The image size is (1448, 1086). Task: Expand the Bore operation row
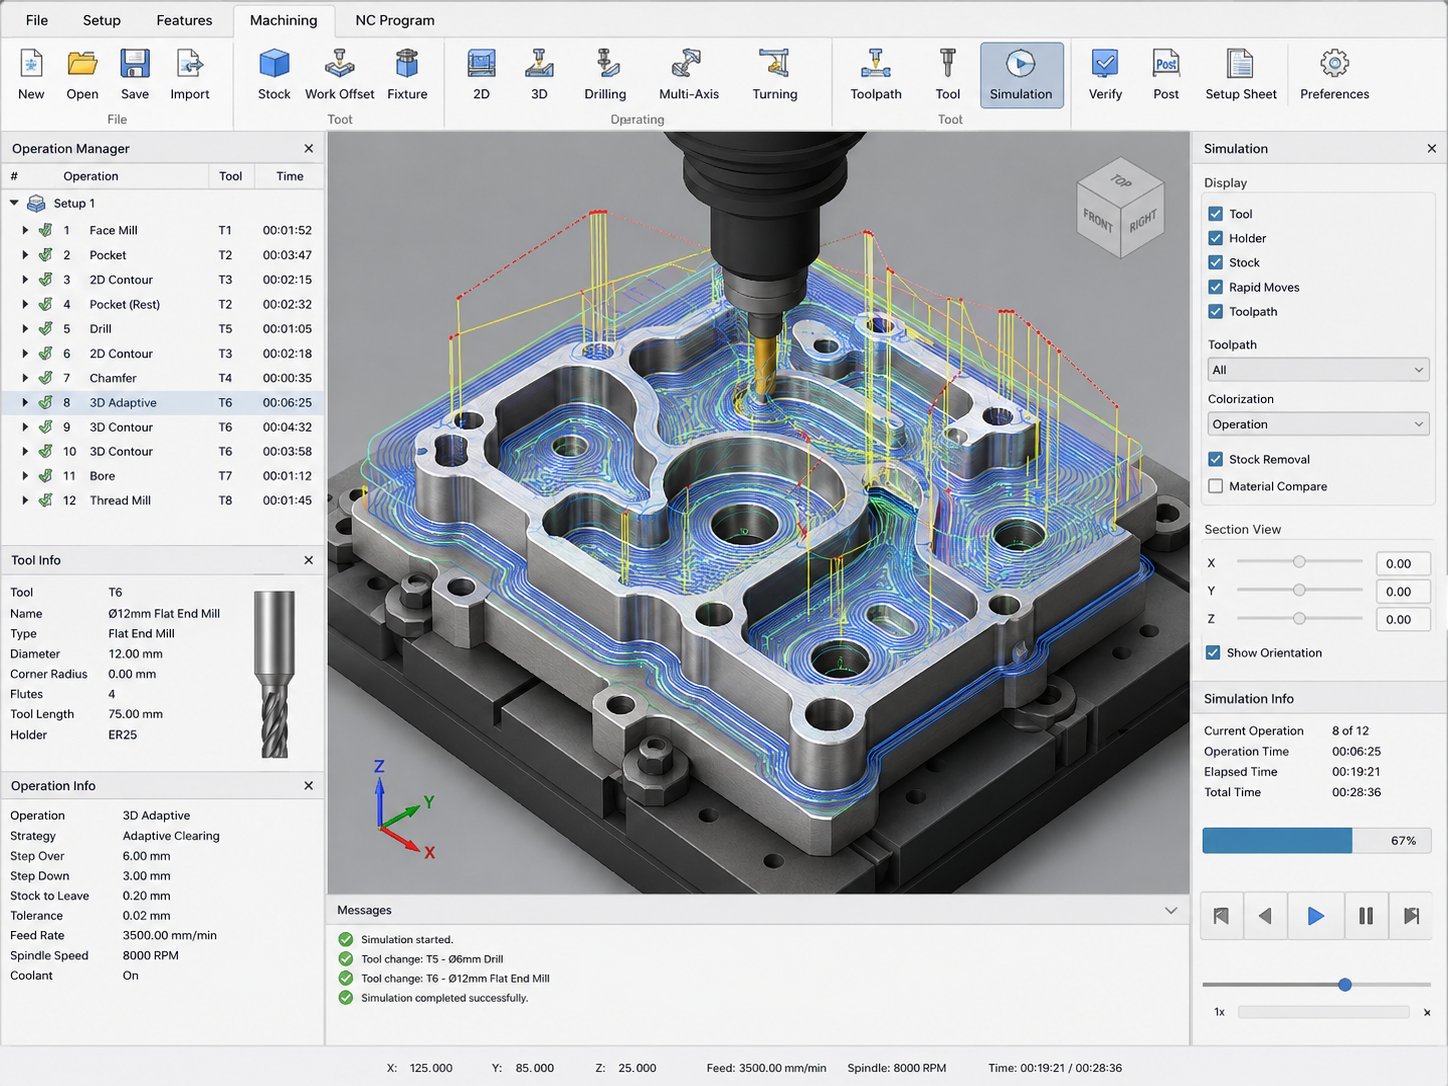(25, 476)
